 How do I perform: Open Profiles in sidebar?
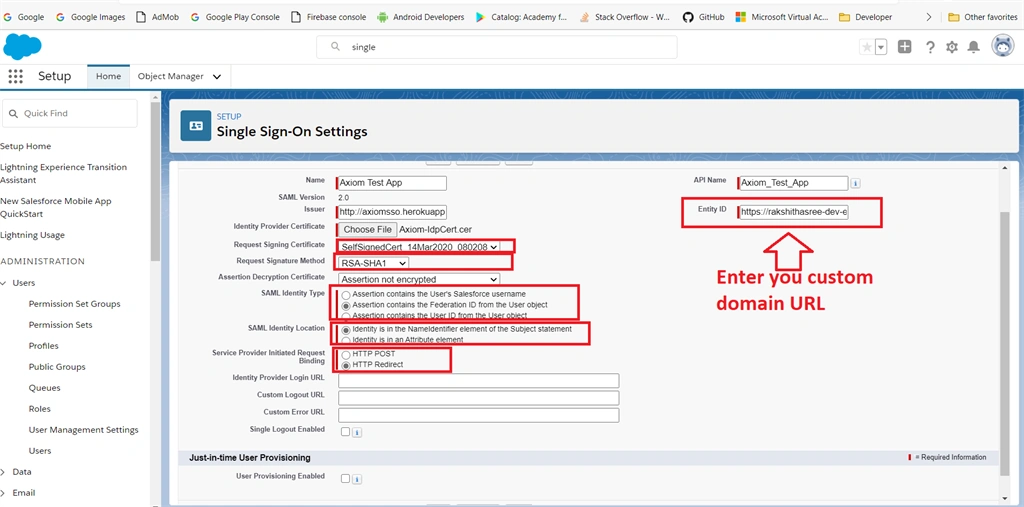click(x=44, y=346)
